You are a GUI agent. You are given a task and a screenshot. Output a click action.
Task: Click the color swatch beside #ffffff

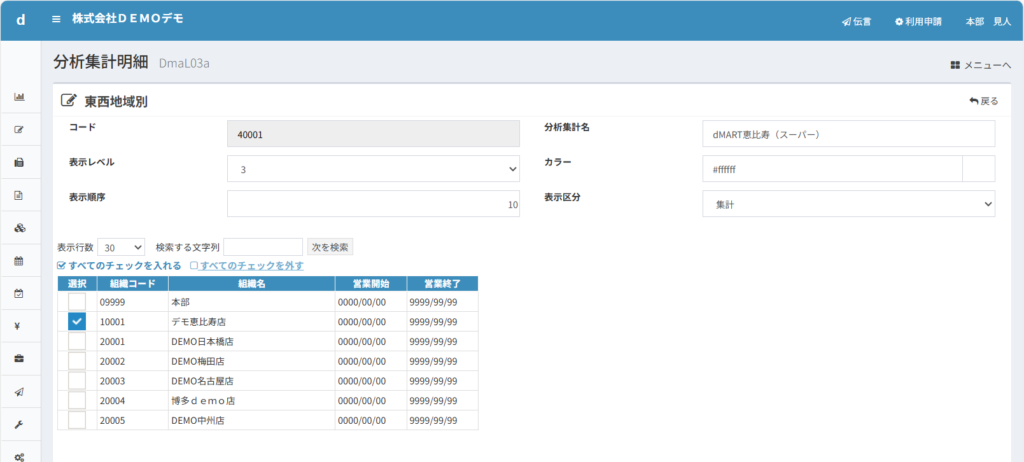point(978,169)
